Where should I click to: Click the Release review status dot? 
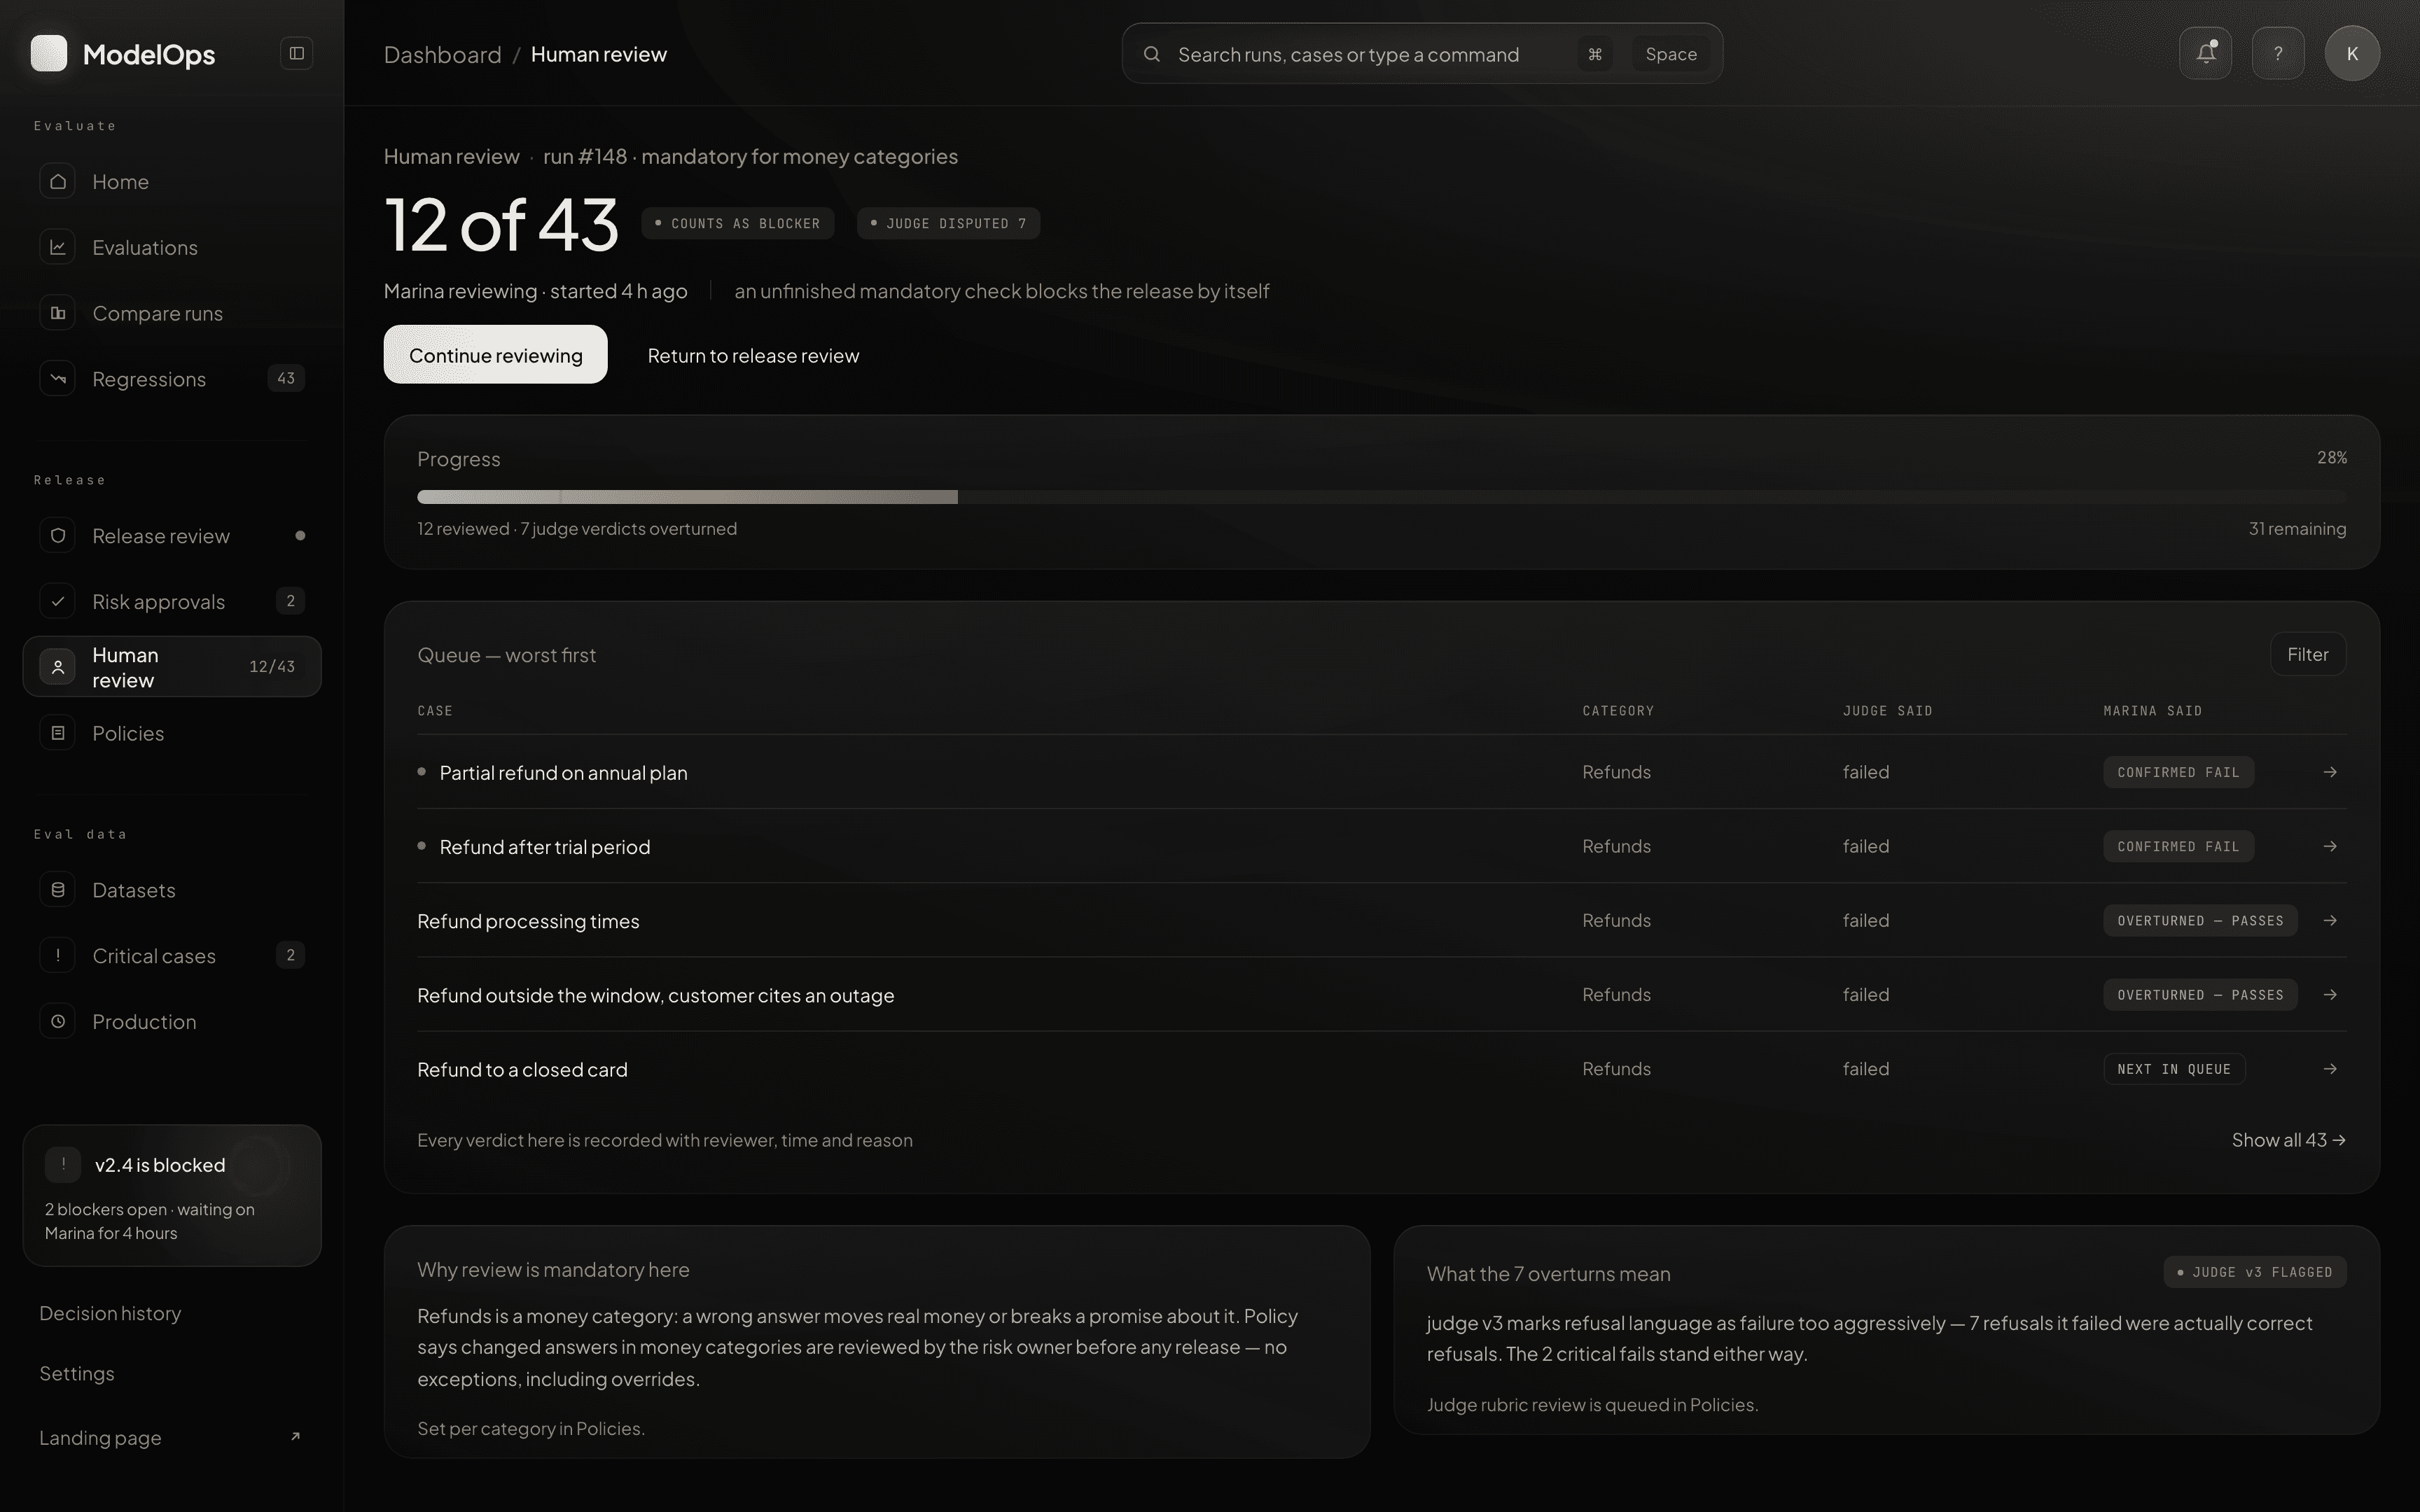tap(300, 536)
